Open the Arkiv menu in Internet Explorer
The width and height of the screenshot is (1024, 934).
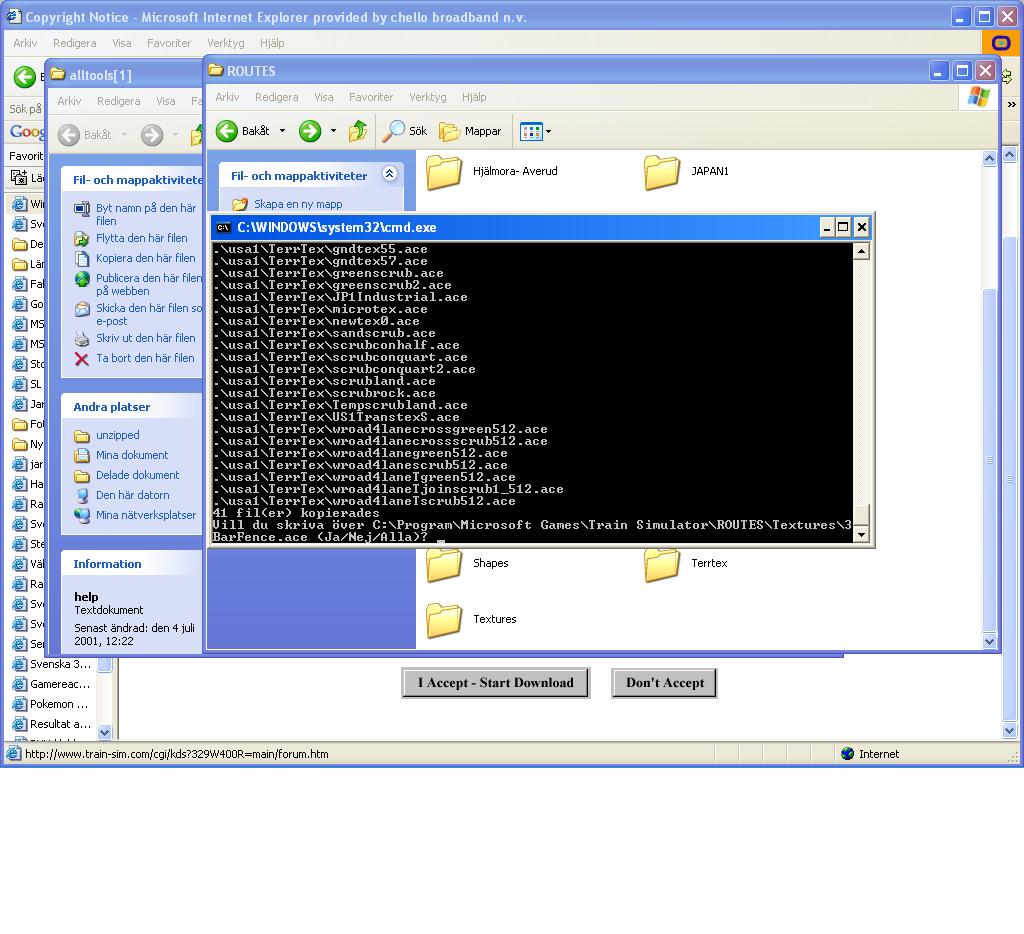(x=25, y=43)
